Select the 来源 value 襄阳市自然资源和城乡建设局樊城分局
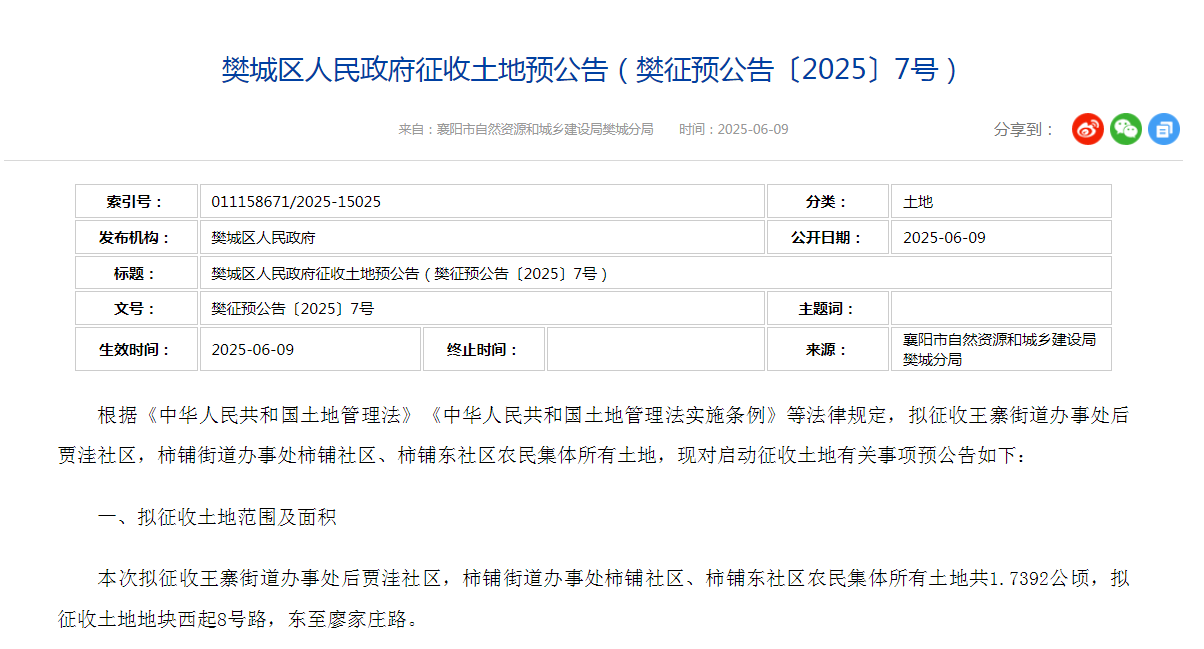Image resolution: width=1204 pixels, height=649 pixels. [x=999, y=349]
